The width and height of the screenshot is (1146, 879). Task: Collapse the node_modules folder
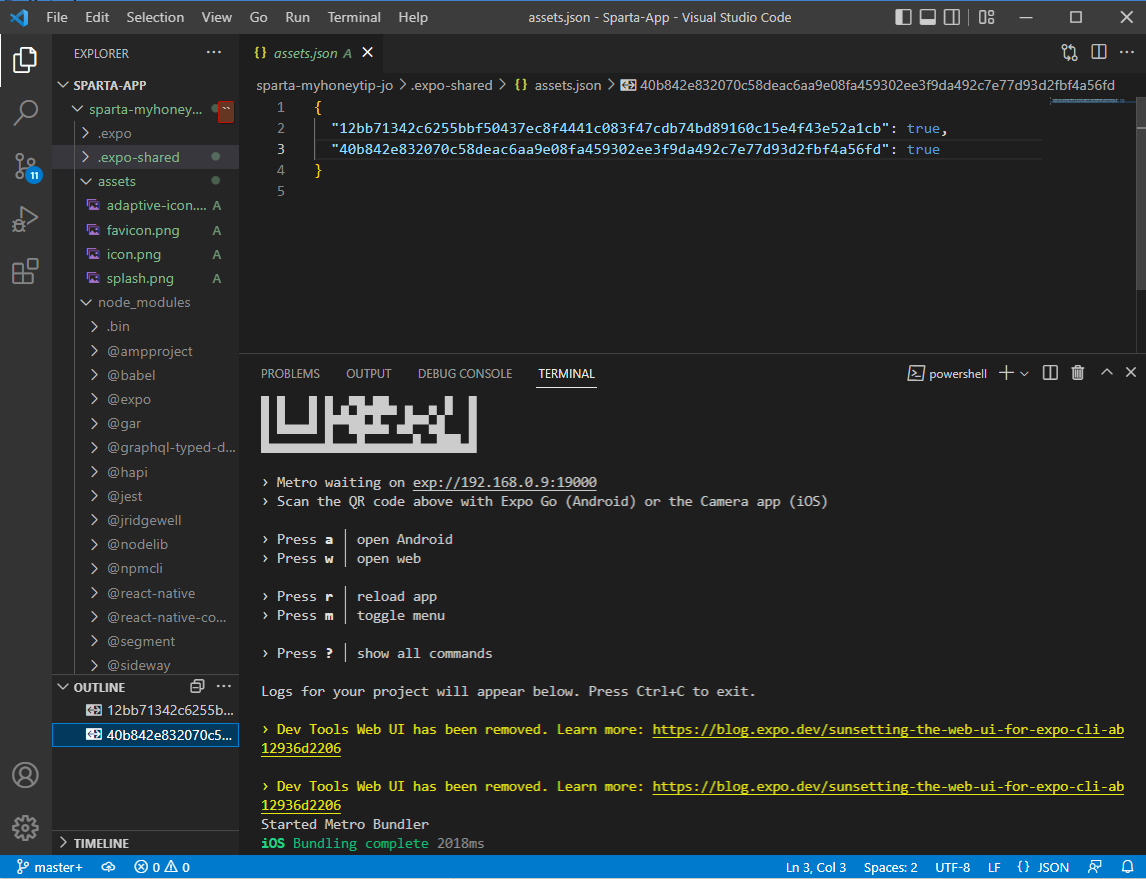click(145, 302)
